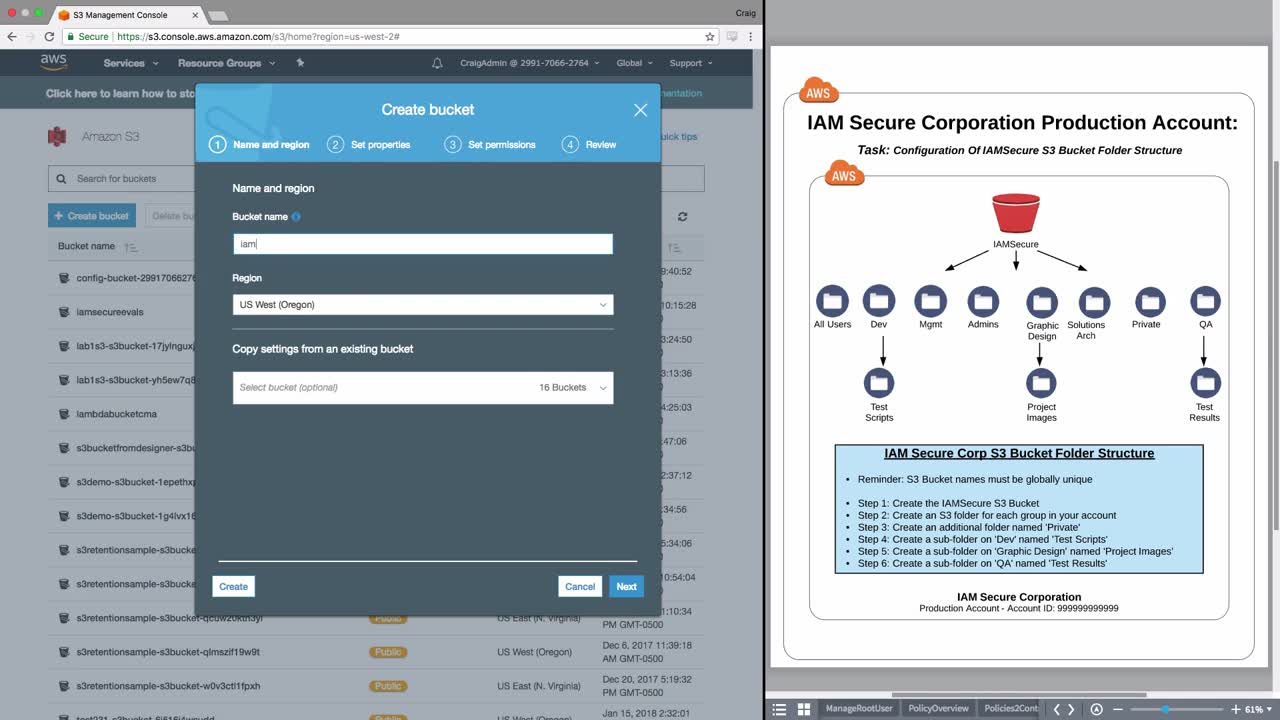This screenshot has height=720, width=1280.
Task: Open the Select bucket (optional) dropdown
Action: tap(423, 388)
